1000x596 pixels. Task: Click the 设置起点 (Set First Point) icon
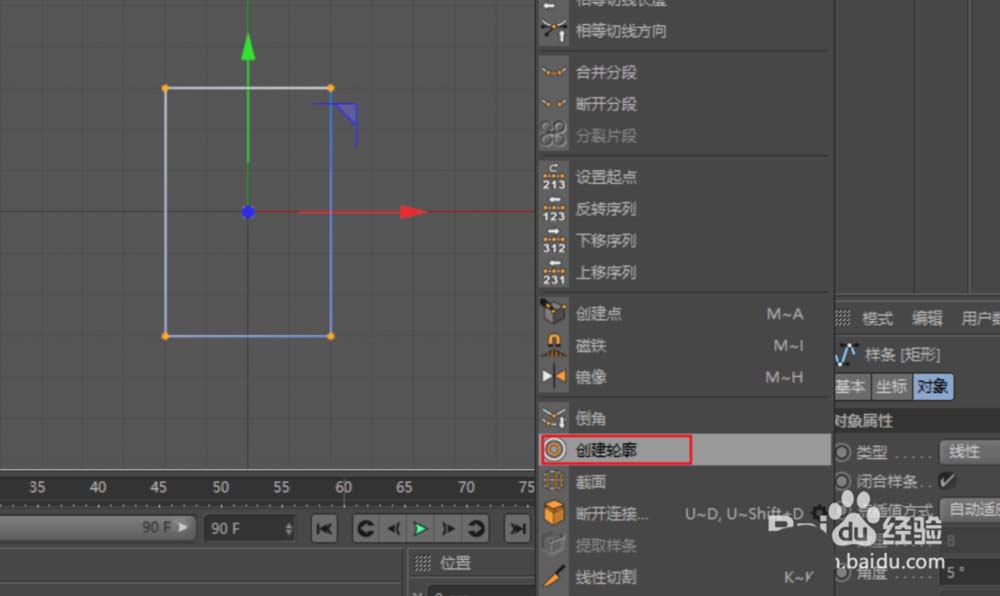(x=554, y=177)
